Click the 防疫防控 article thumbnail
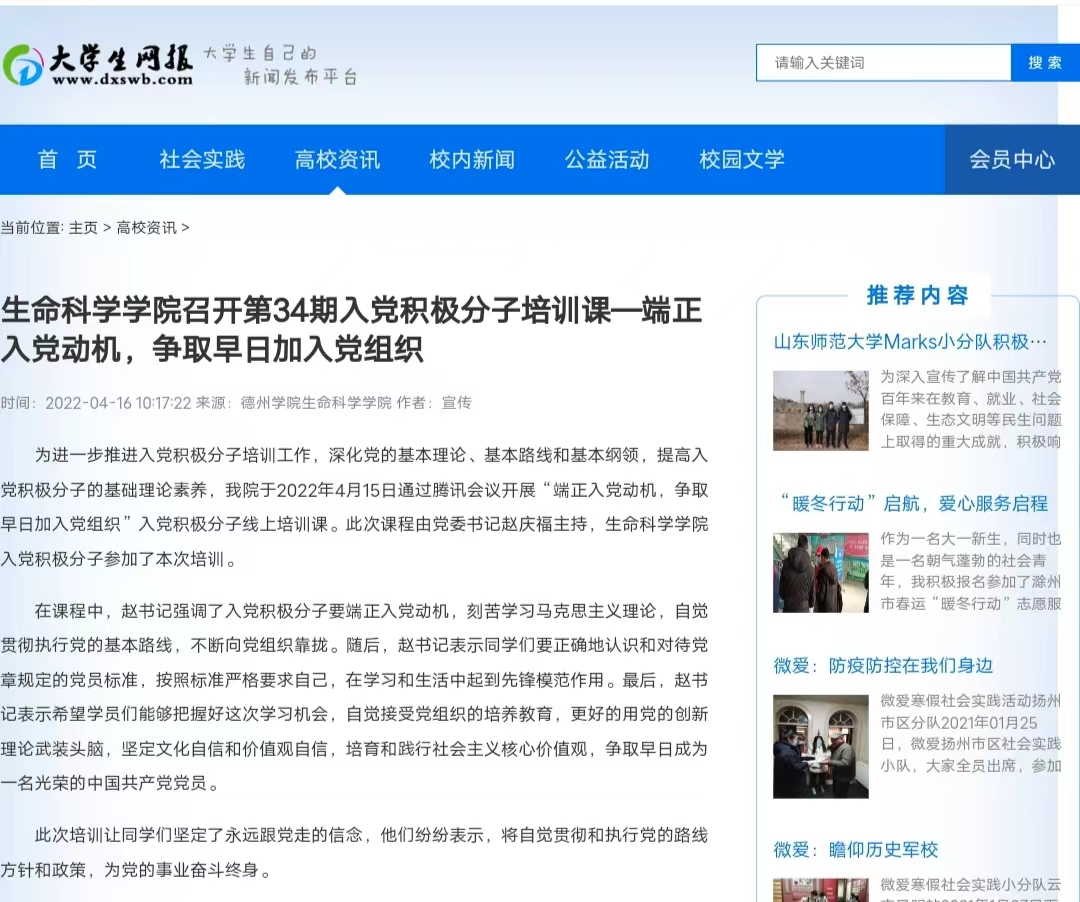Screen dimensions: 1080x902 coord(820,746)
